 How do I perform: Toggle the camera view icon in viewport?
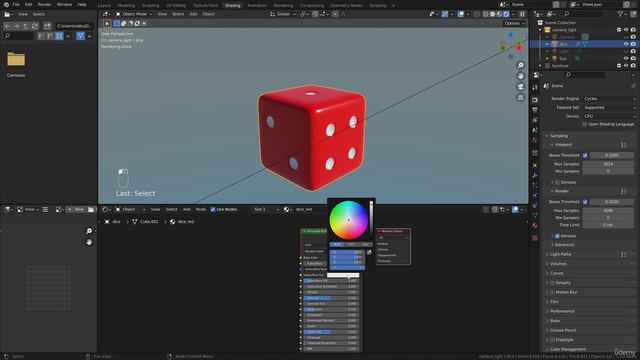(521, 87)
